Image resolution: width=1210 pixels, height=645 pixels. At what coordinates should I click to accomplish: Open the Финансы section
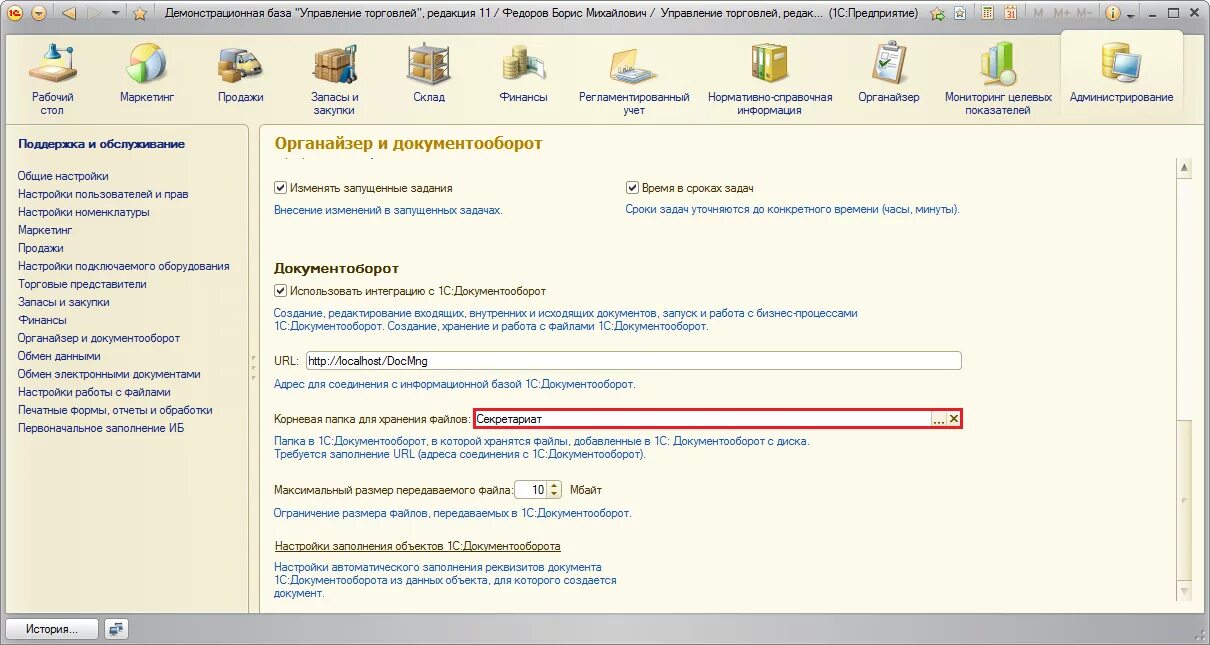pyautogui.click(x=523, y=74)
